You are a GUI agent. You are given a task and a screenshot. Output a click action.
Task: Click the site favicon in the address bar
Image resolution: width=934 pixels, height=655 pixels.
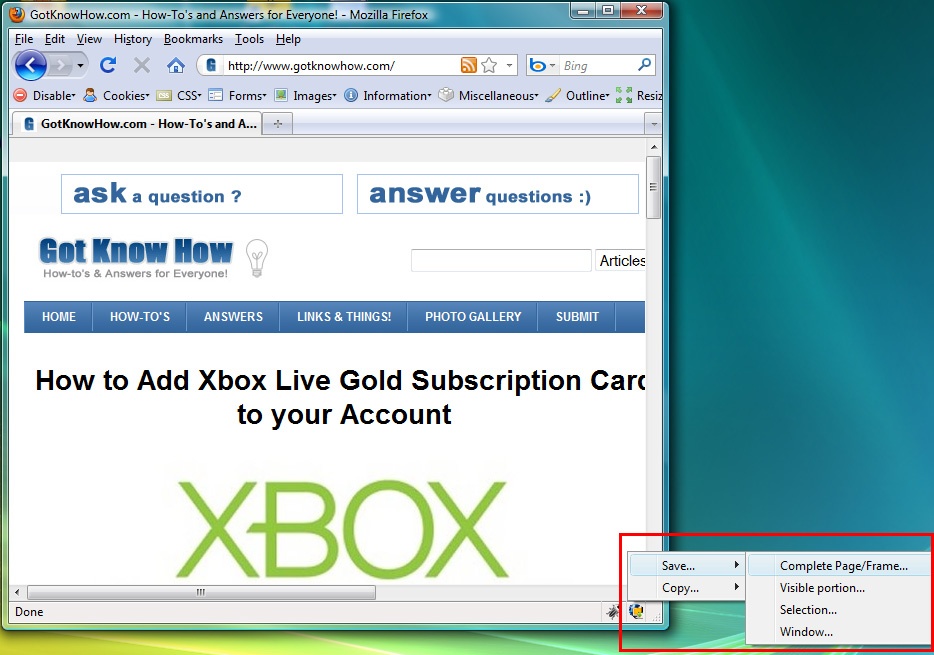click(x=211, y=65)
